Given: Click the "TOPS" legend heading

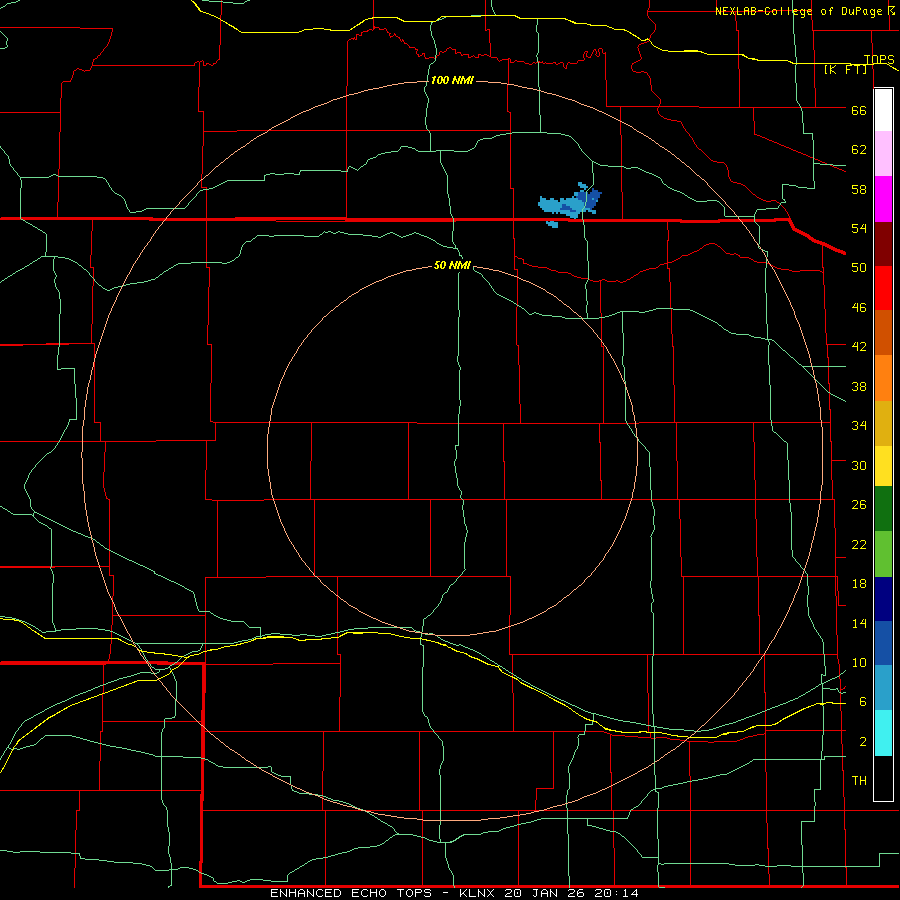Looking at the screenshot, I should [879, 59].
